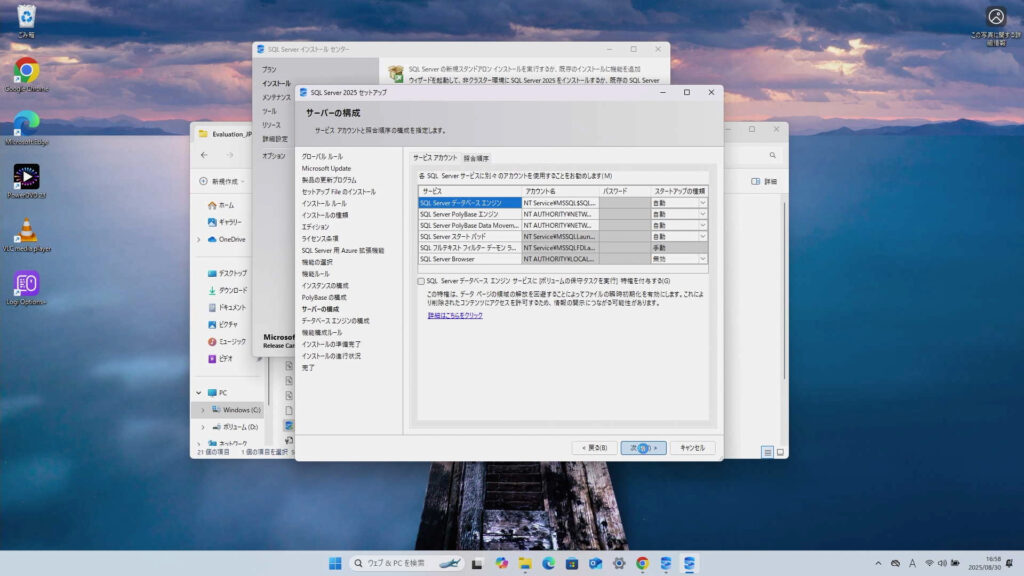Select メンテナンス in the Install Center sidebar
The width and height of the screenshot is (1024, 576).
coord(276,97)
